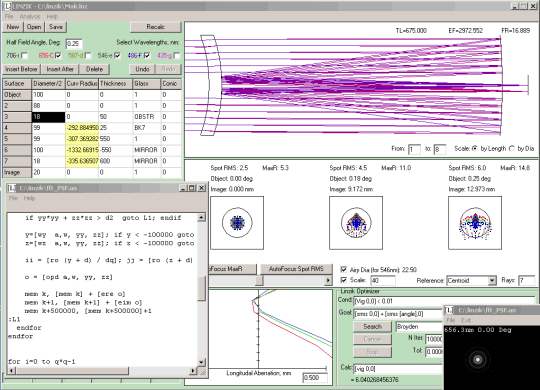
Task: Toggle the 656-C wavelength checkbox
Action: tap(58, 55)
